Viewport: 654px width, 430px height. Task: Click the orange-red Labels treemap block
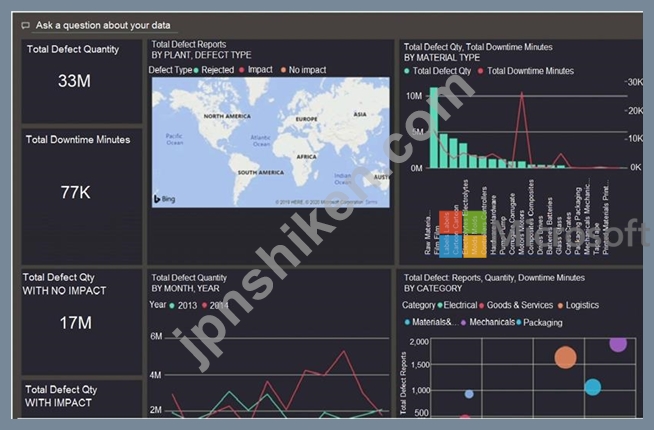[450, 223]
